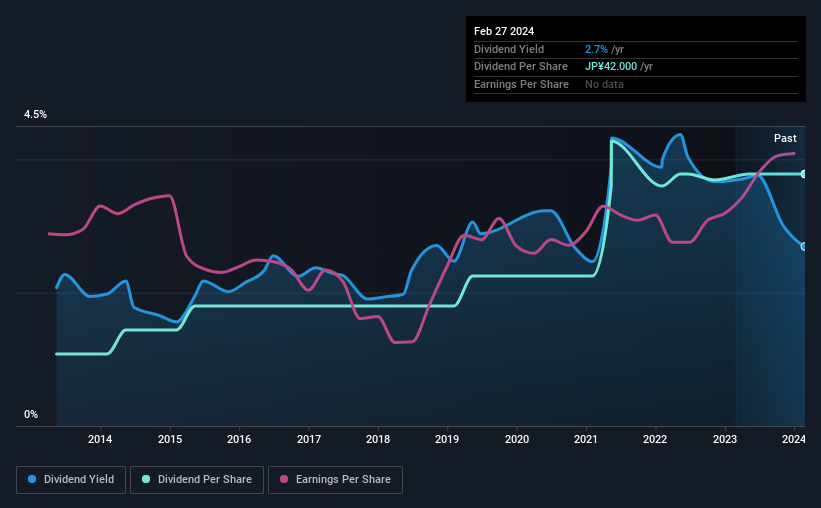821x508 pixels.
Task: Select the 2019 label on the time axis
Action: (x=447, y=439)
